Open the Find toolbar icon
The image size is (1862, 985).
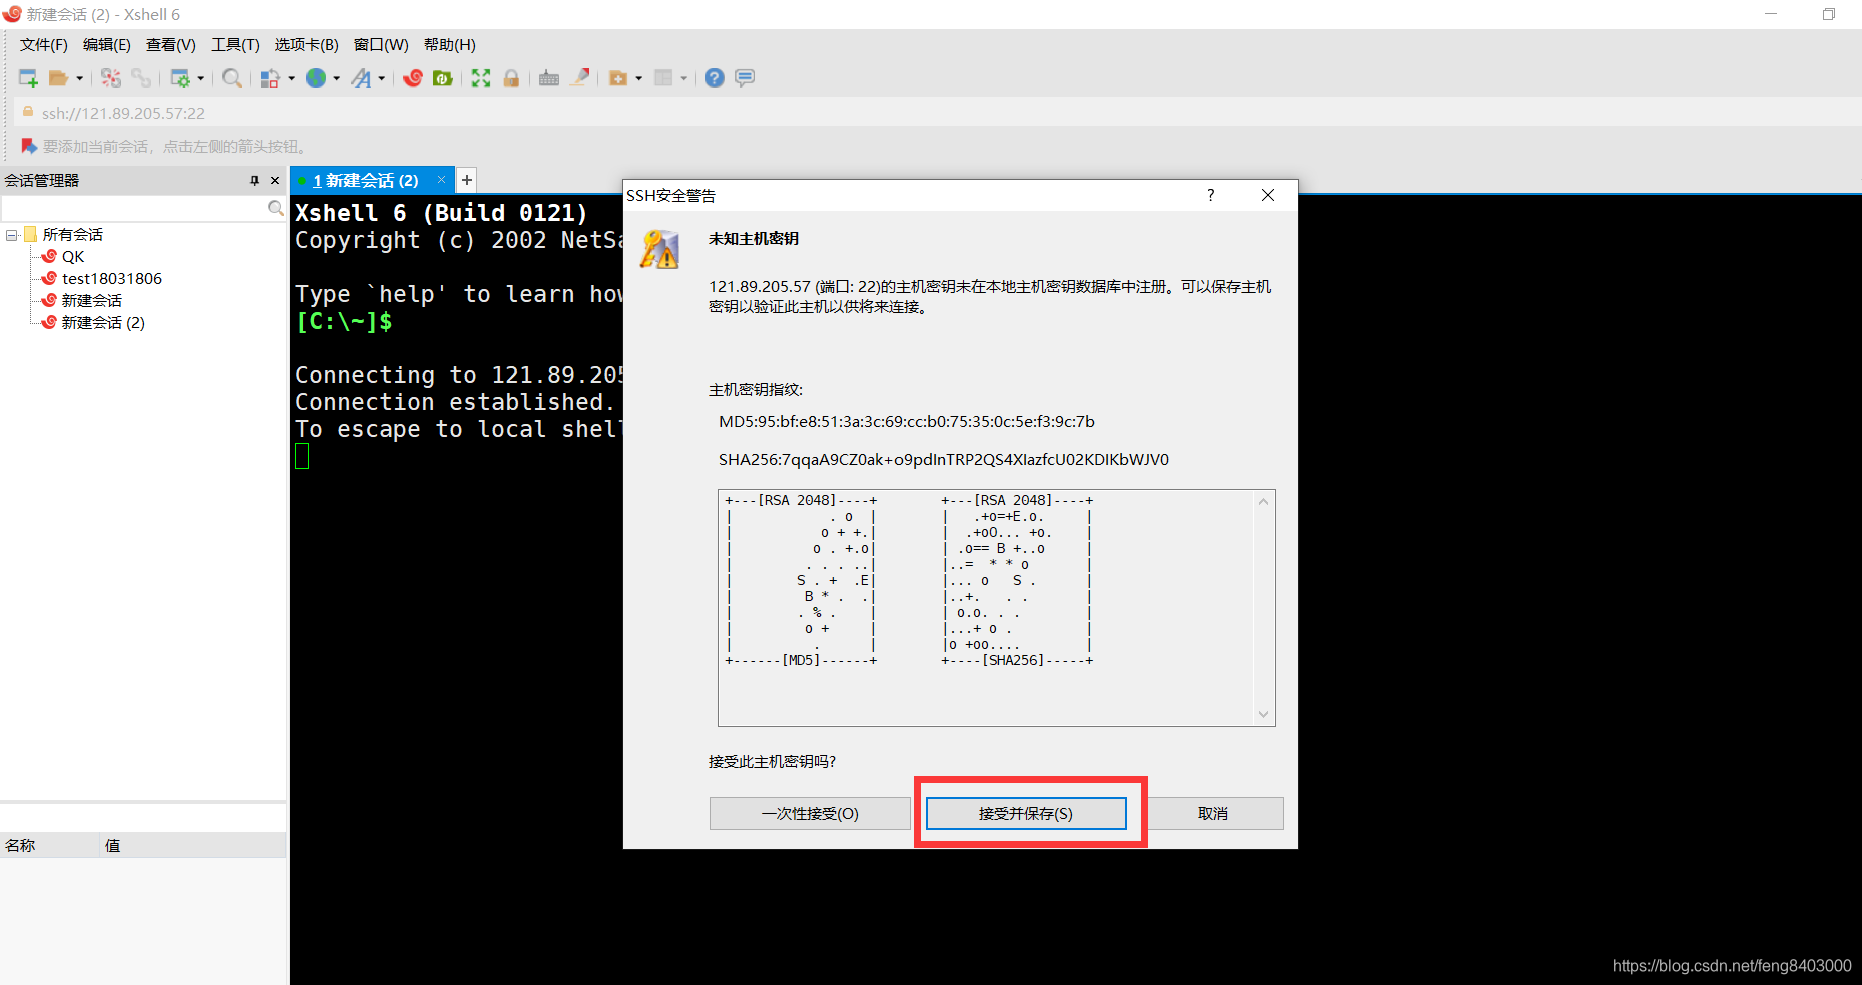point(231,77)
